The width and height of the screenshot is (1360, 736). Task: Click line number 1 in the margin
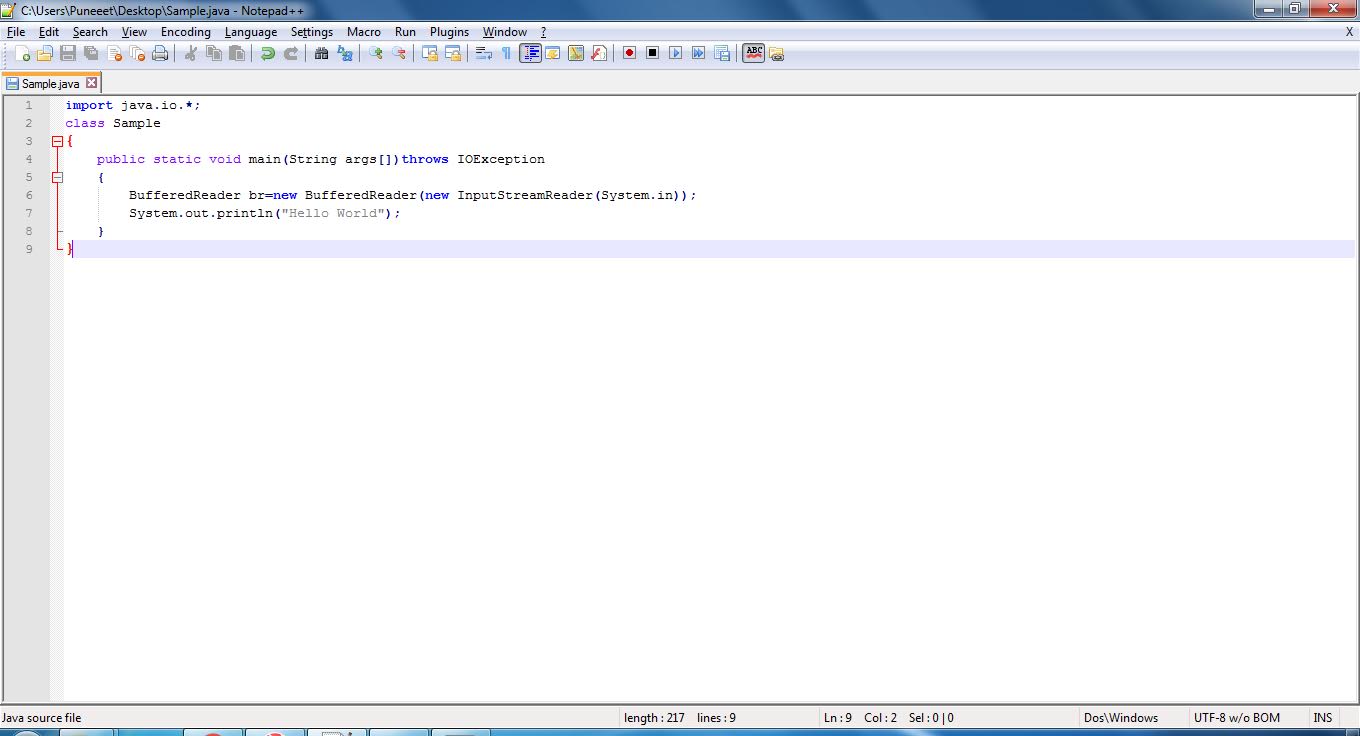(28, 105)
